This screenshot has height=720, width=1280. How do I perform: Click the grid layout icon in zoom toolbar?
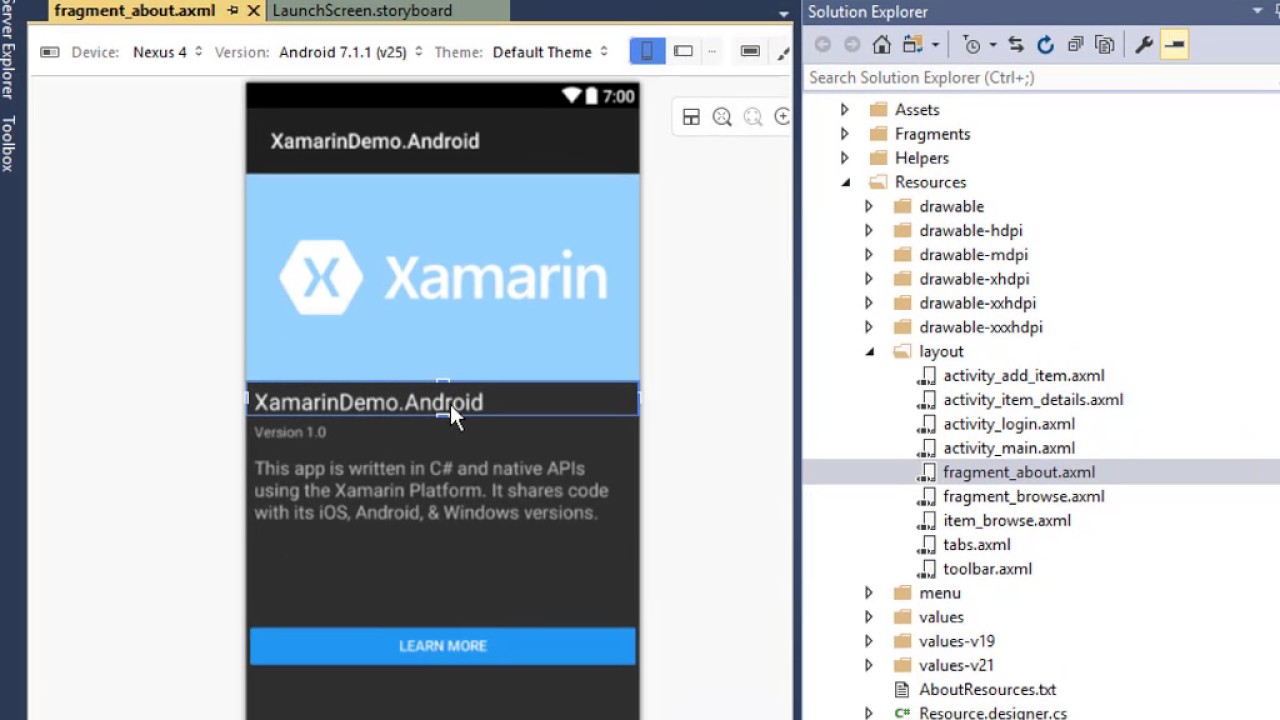point(691,117)
